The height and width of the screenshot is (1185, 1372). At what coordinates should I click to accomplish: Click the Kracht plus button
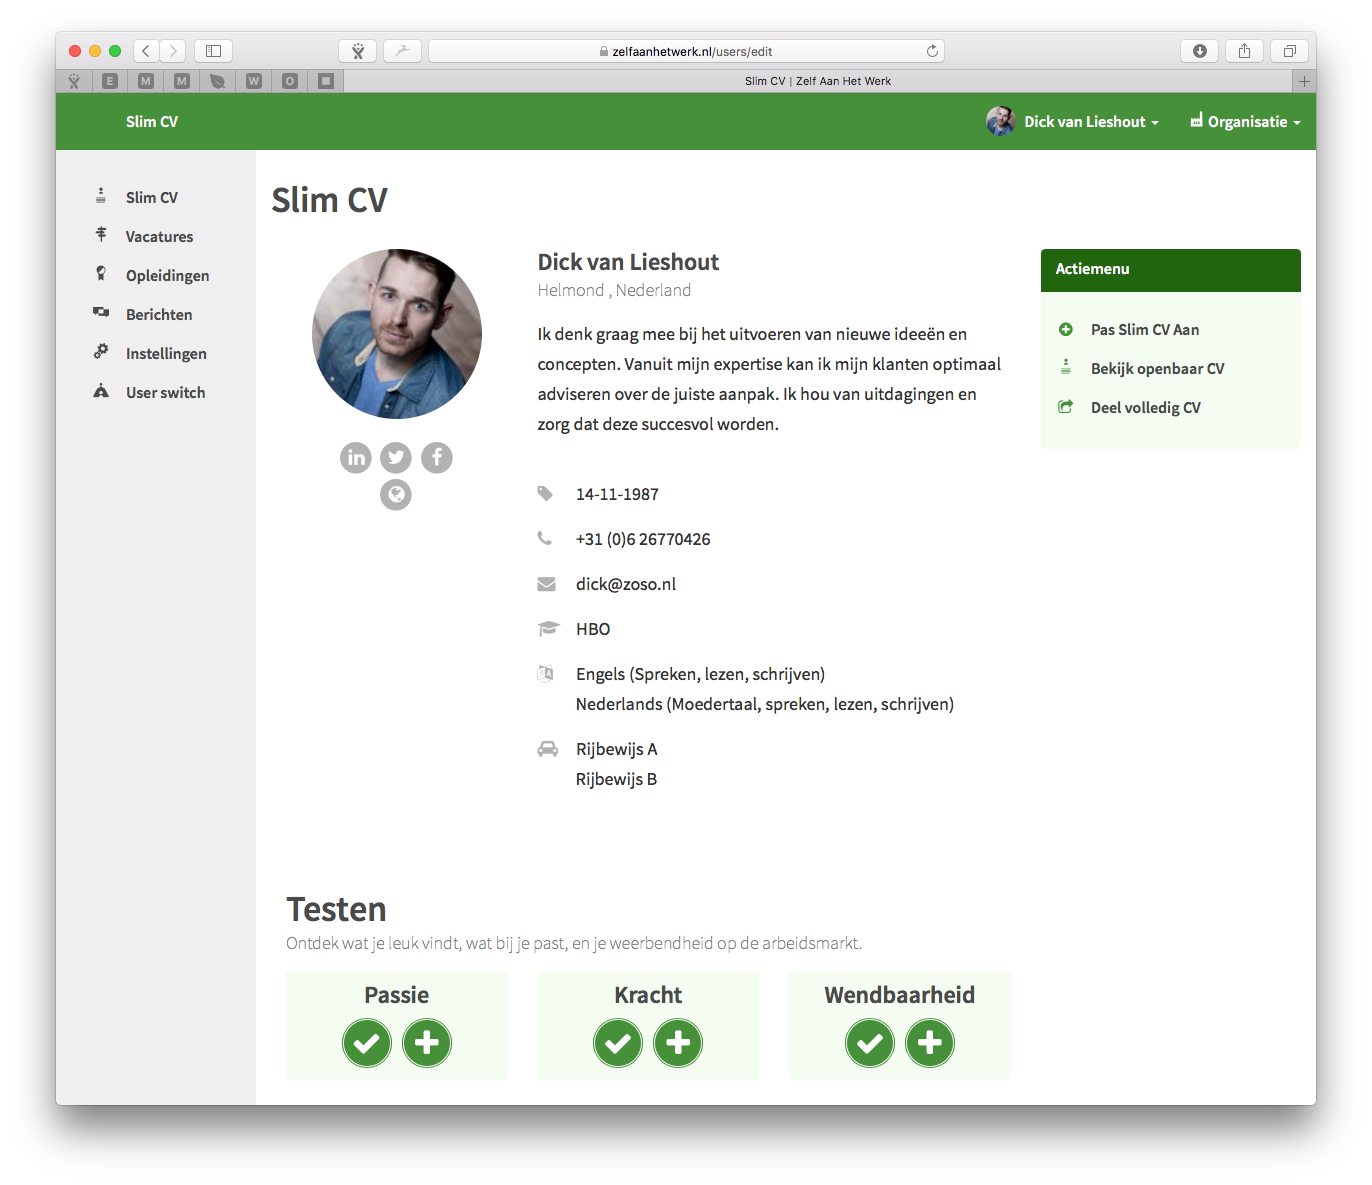(x=678, y=1043)
